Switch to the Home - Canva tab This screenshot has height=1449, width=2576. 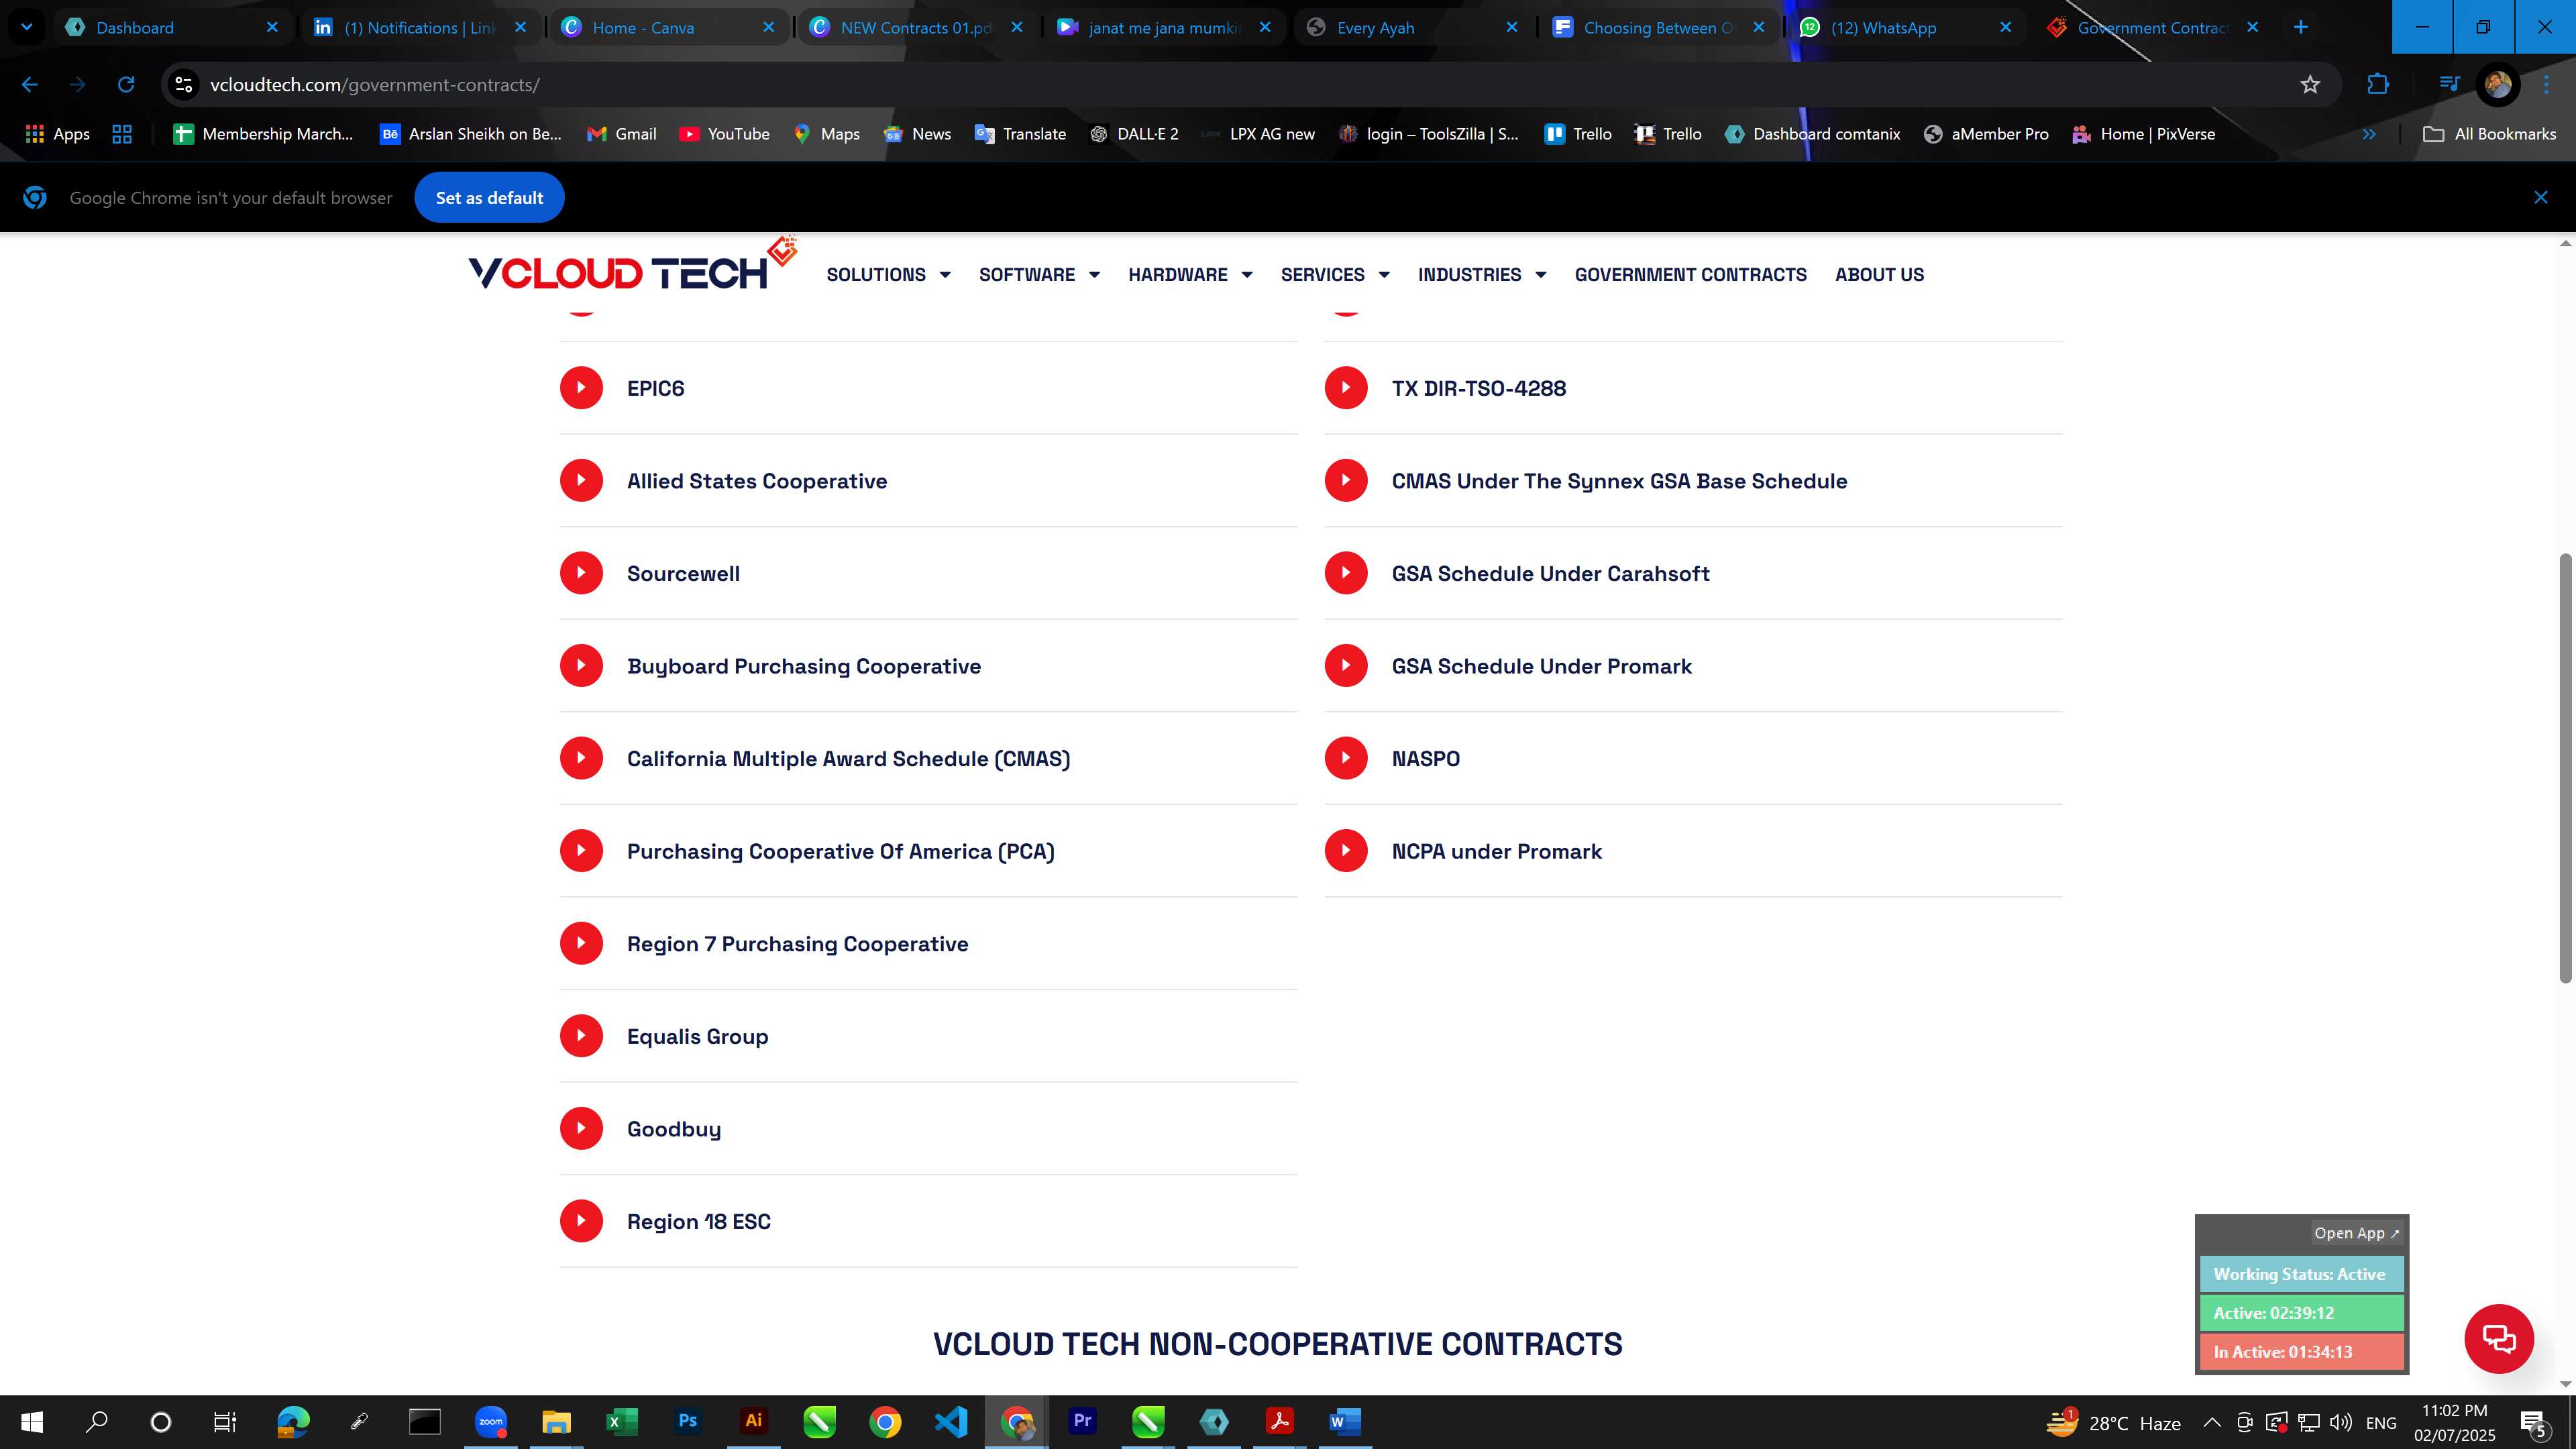(668, 27)
